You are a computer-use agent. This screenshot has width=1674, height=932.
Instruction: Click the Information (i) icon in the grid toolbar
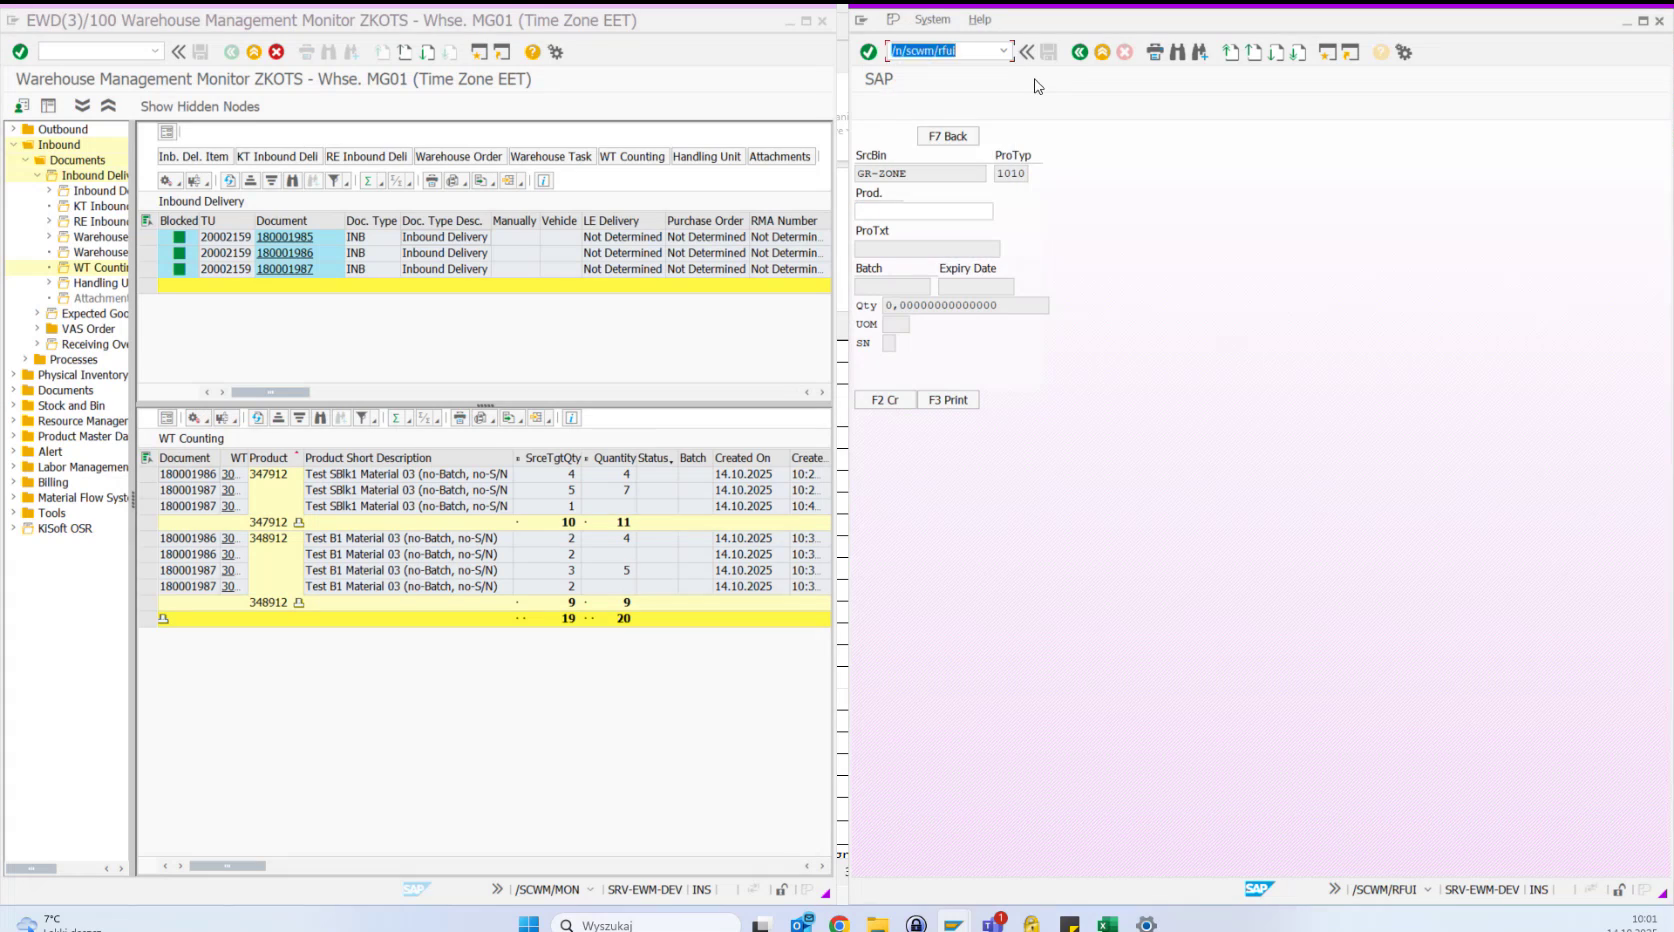pos(544,181)
